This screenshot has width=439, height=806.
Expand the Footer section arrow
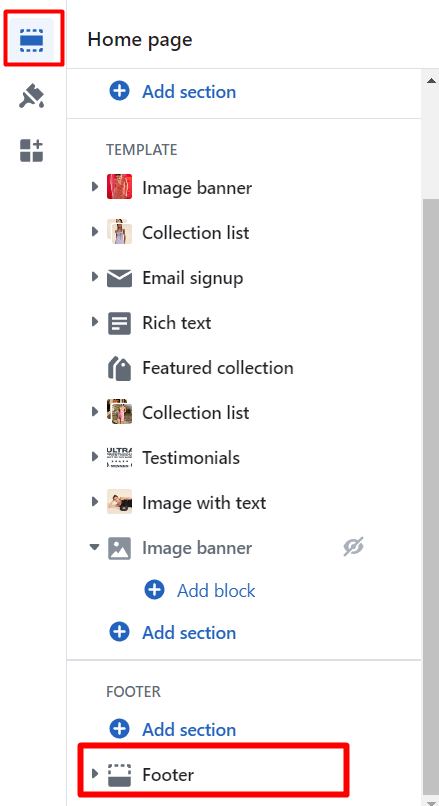(x=95, y=773)
